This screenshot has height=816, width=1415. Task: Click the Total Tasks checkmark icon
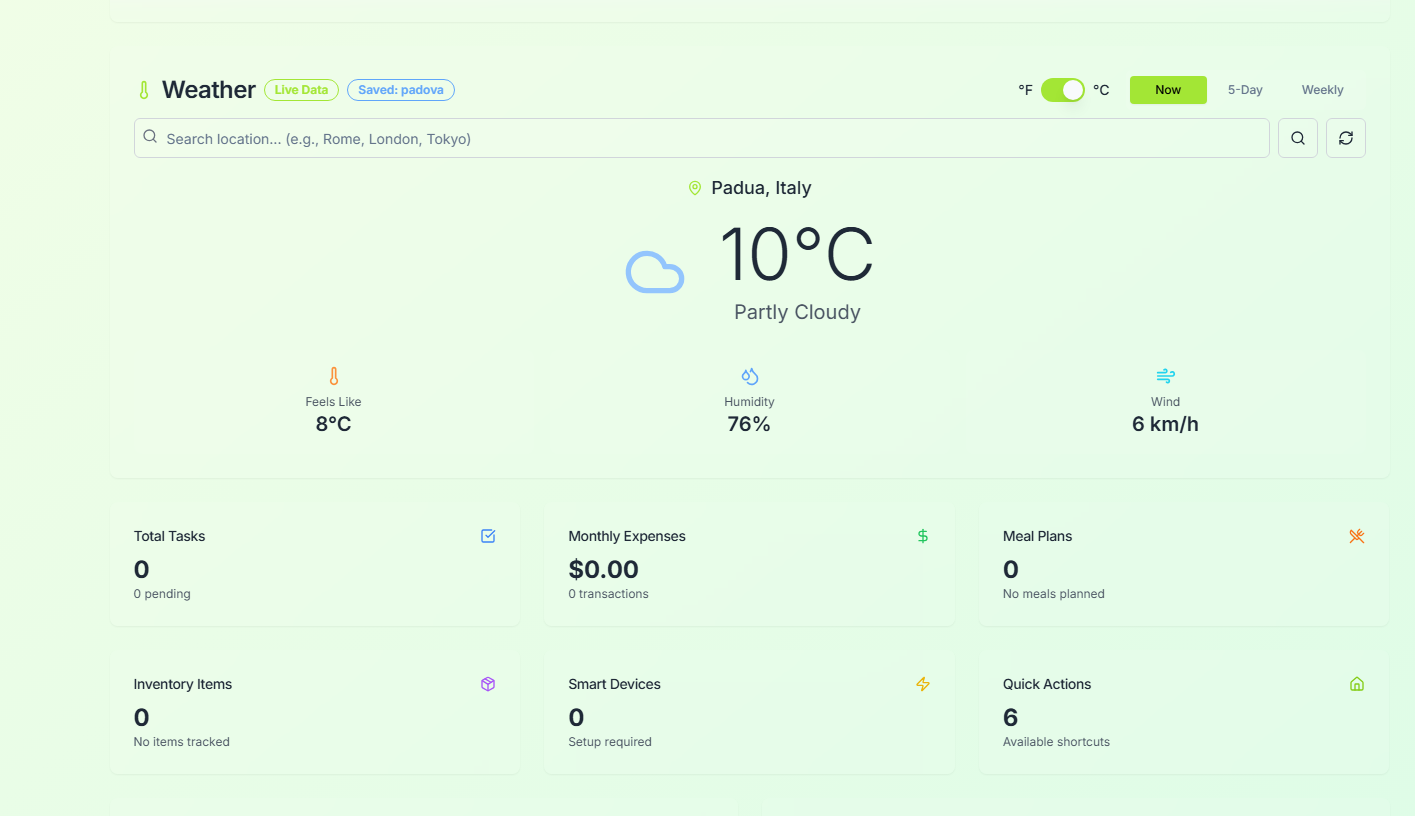pyautogui.click(x=488, y=536)
